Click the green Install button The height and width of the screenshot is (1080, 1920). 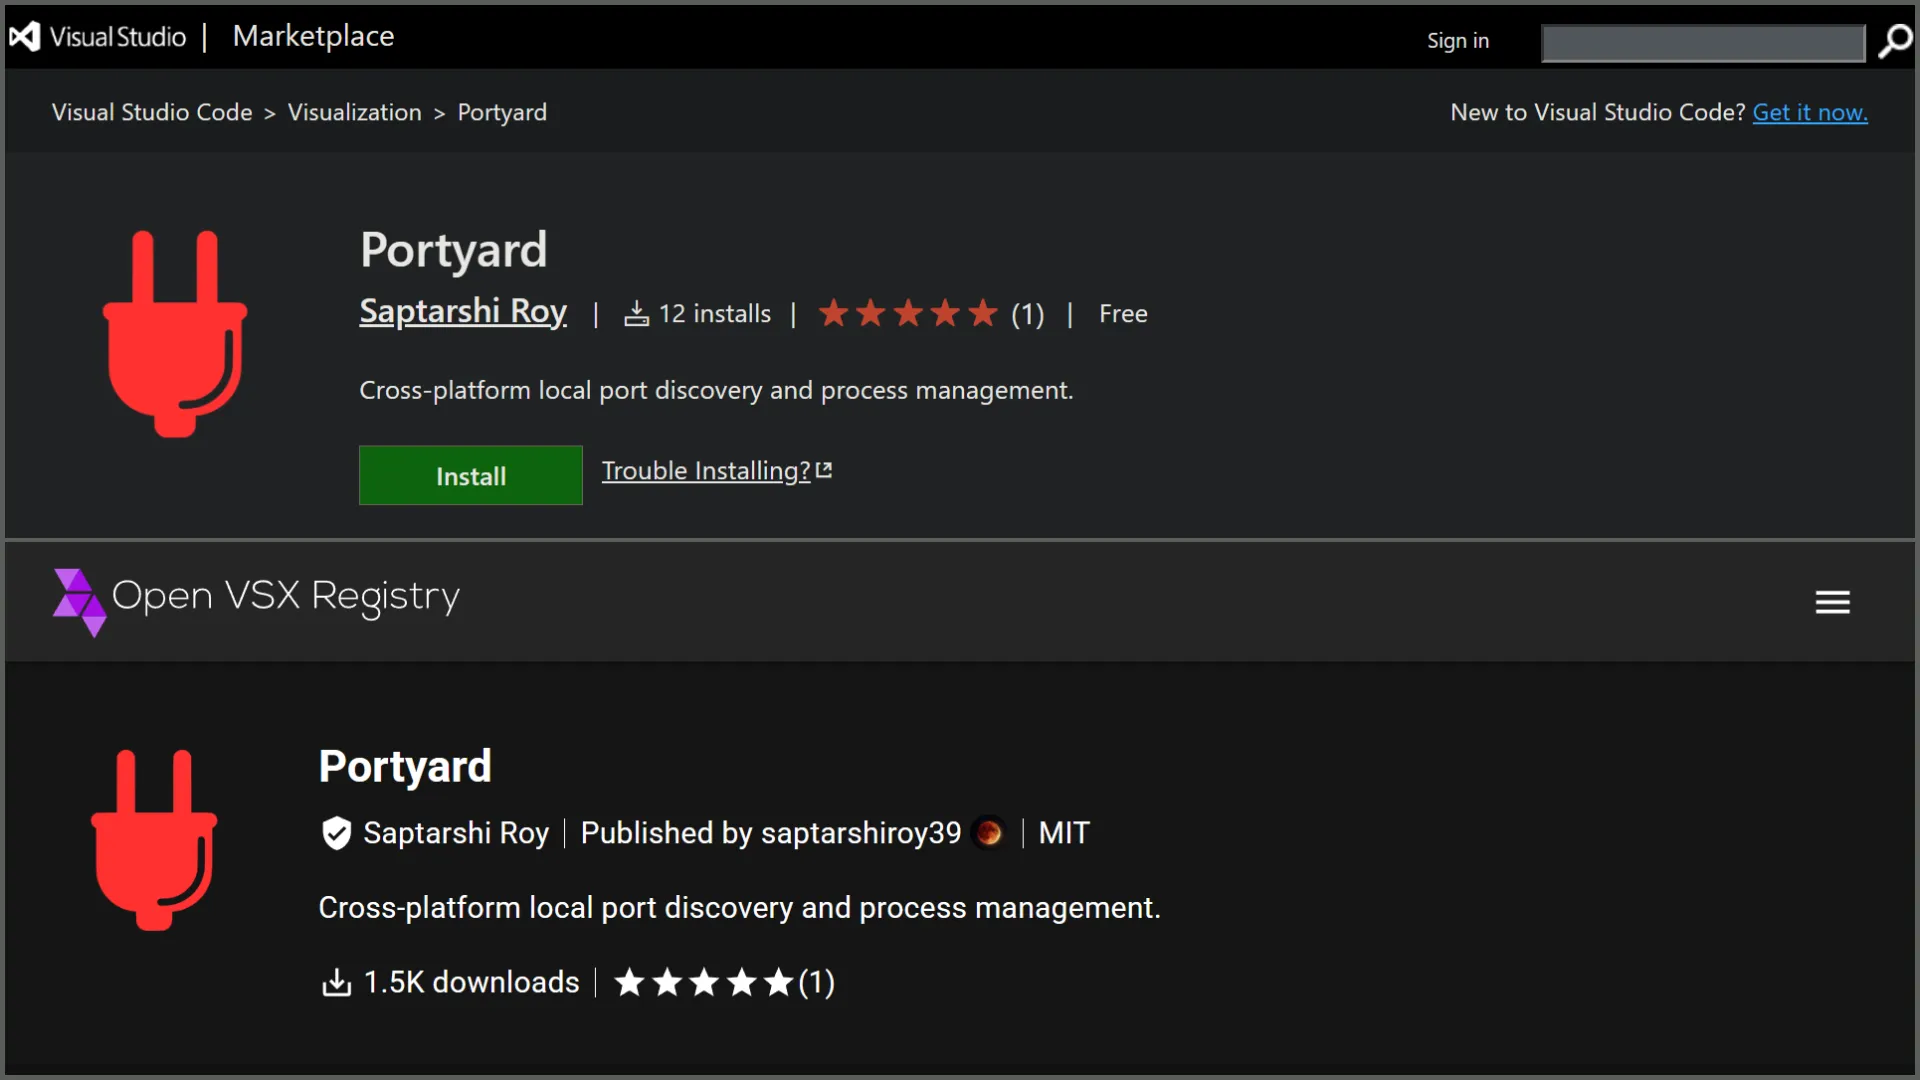pyautogui.click(x=471, y=475)
